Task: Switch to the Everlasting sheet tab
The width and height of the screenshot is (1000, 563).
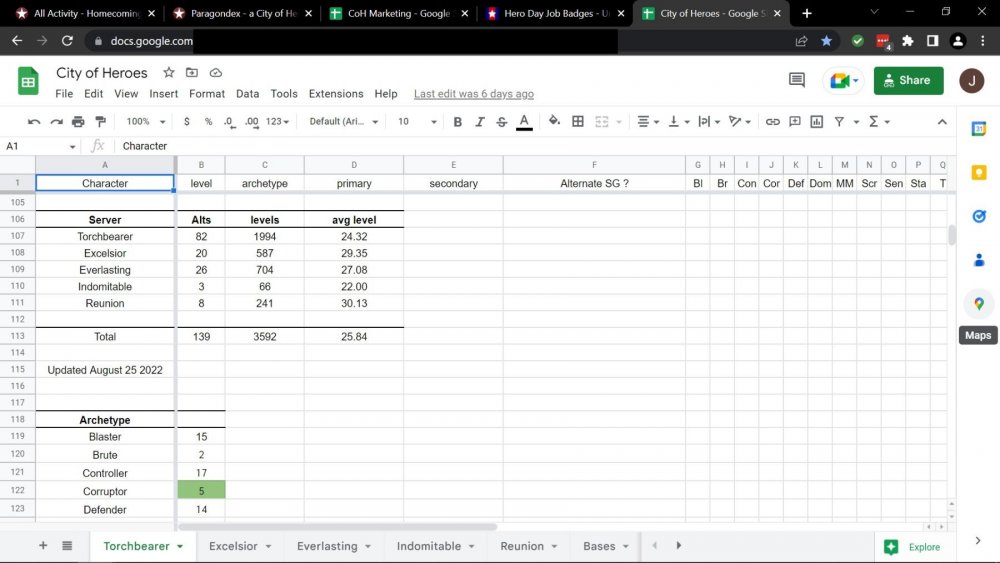Action: pyautogui.click(x=326, y=546)
